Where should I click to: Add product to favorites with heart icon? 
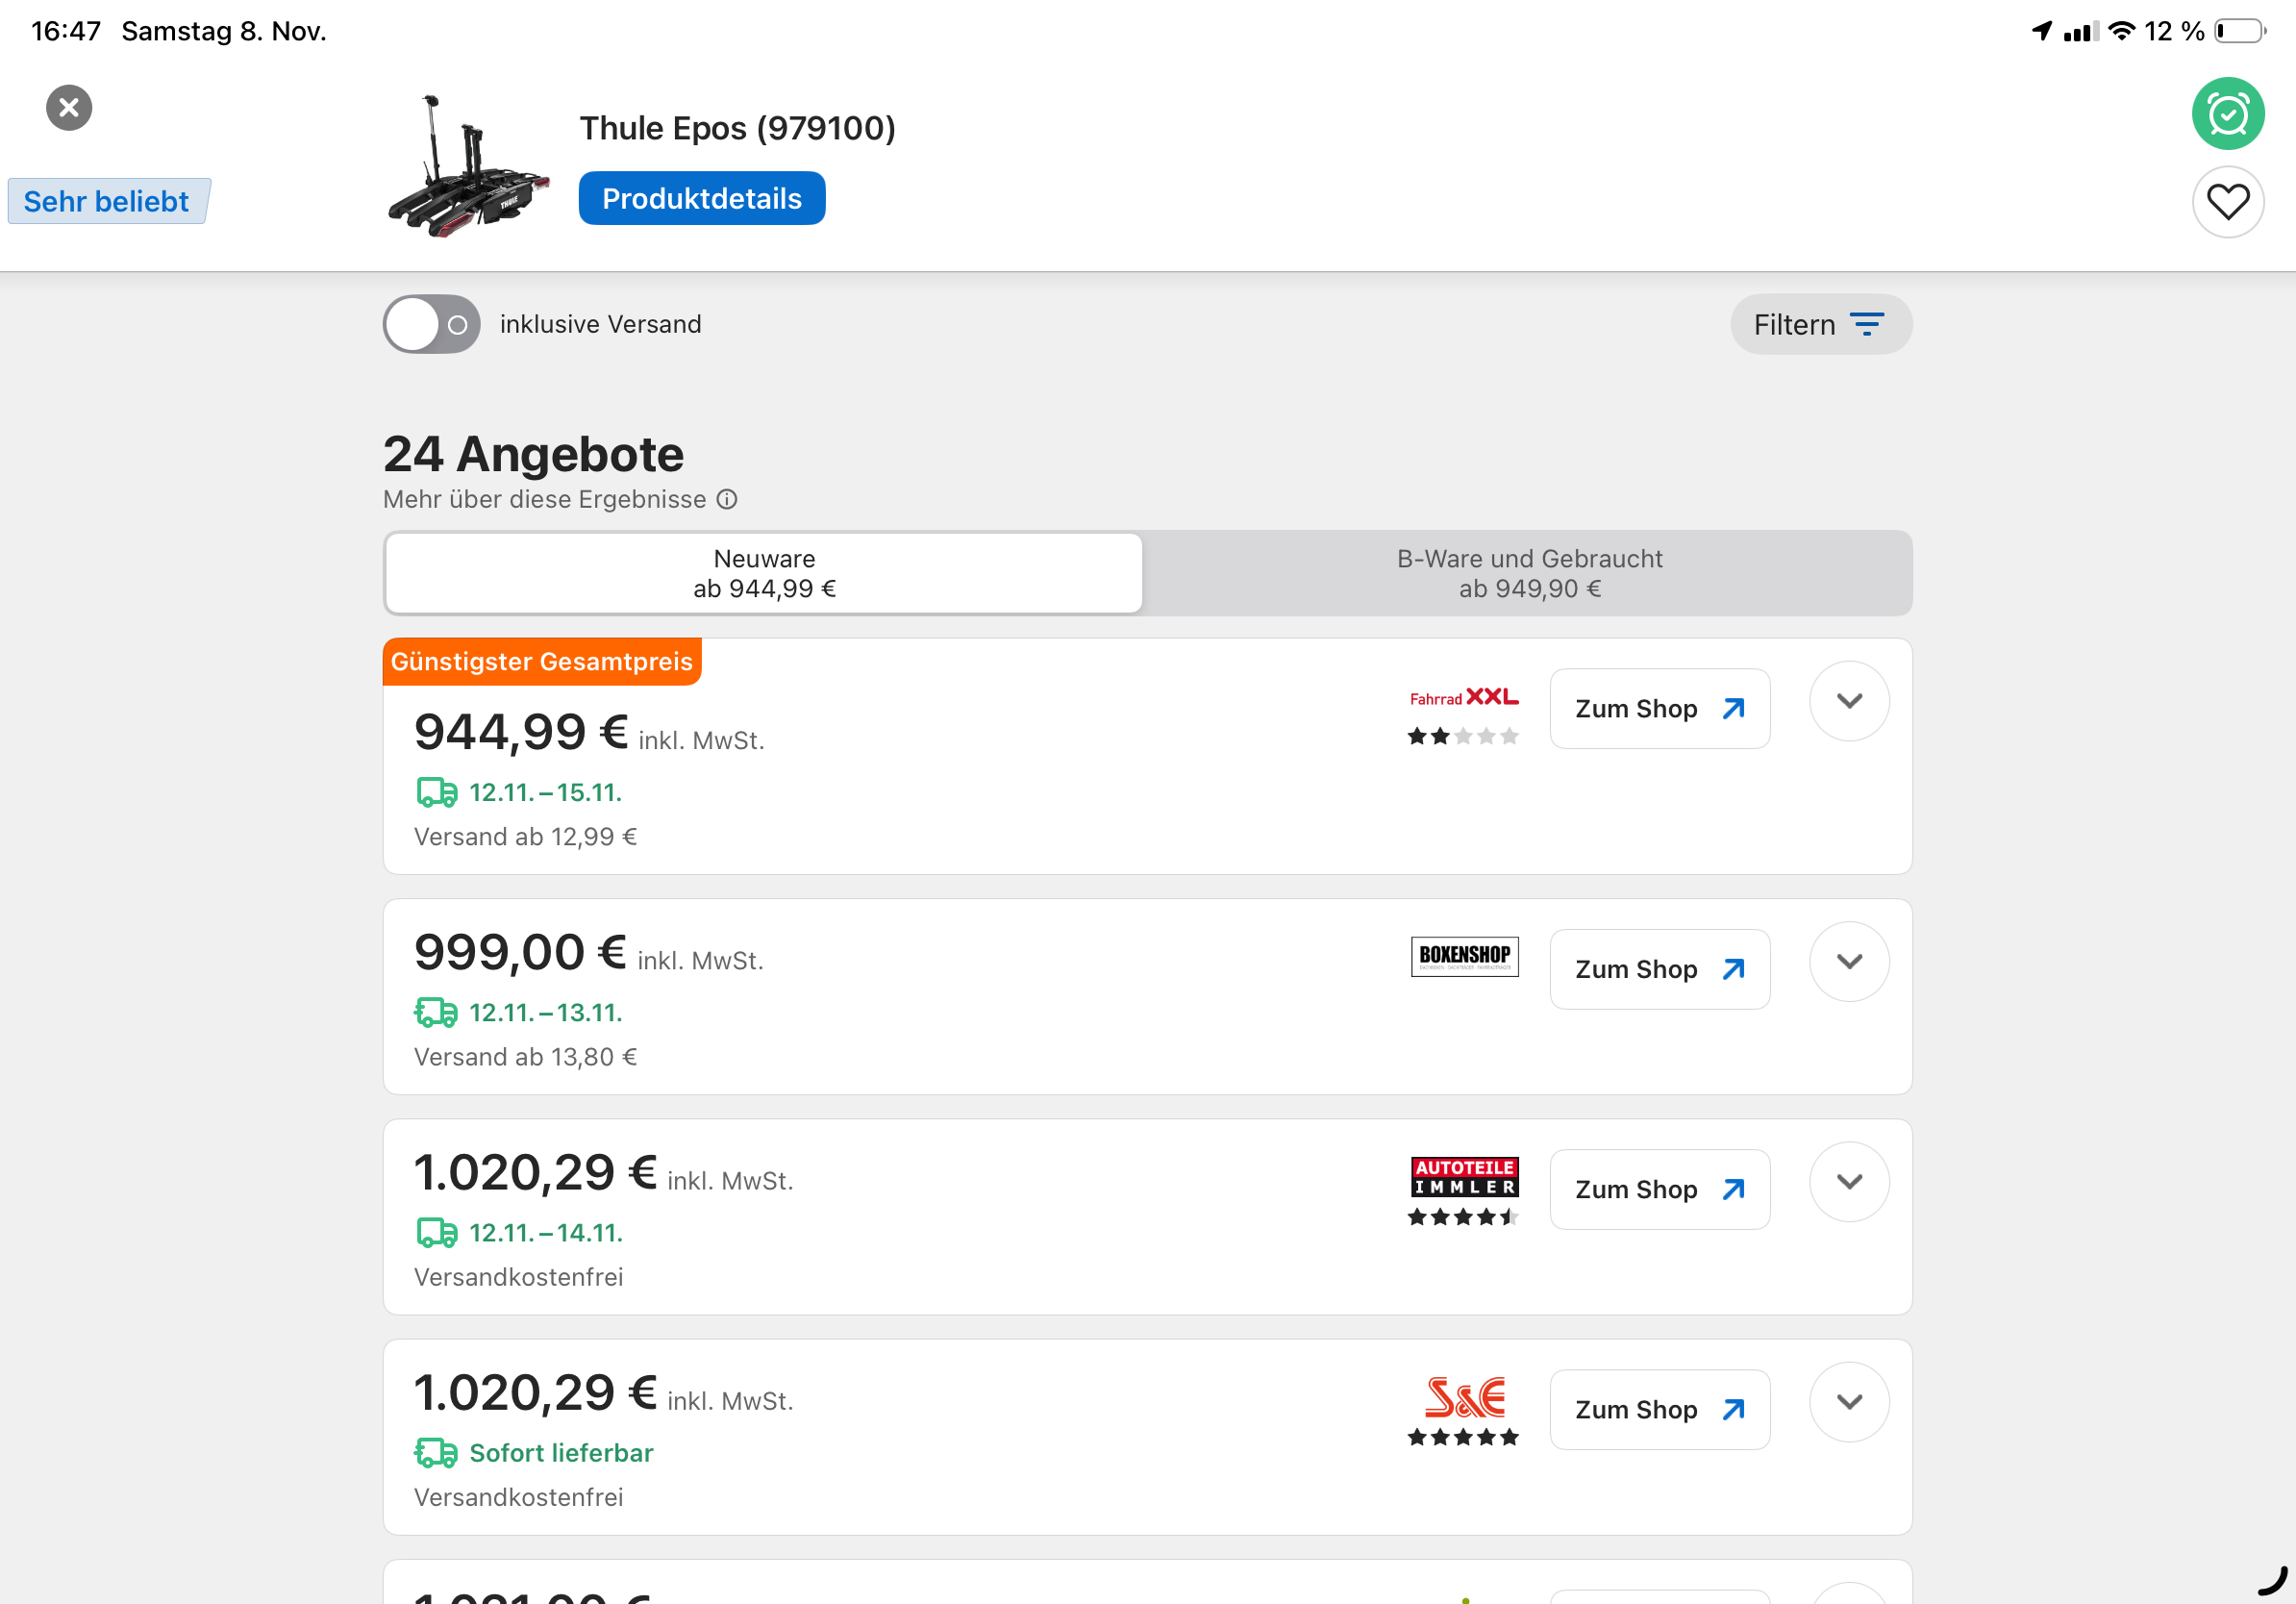point(2227,202)
